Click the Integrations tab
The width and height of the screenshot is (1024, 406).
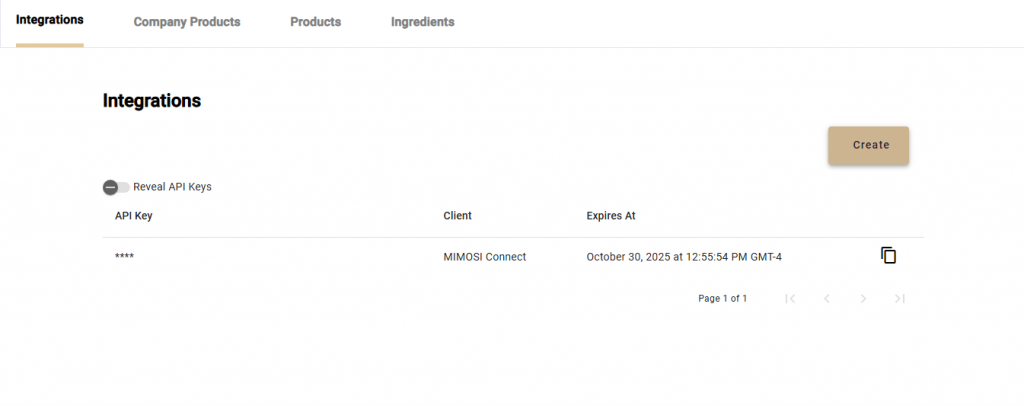50,21
